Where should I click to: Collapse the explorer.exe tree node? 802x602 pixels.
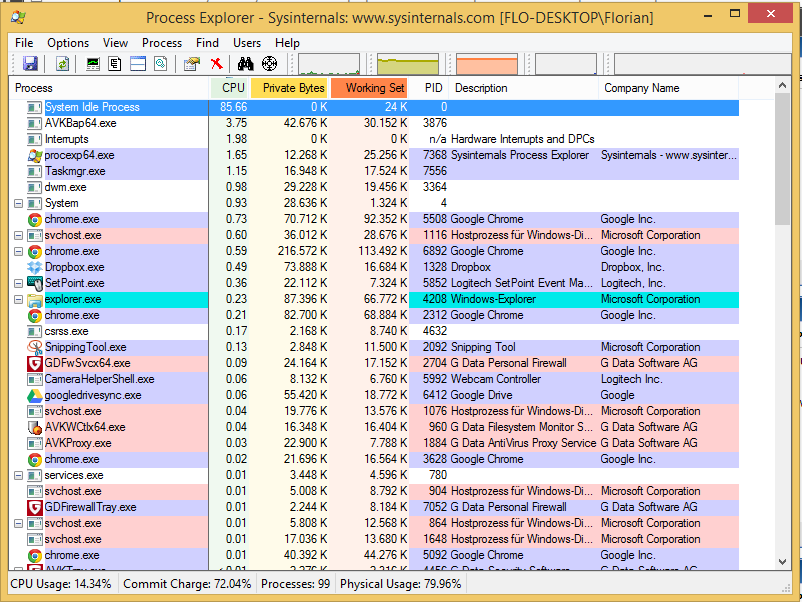point(18,299)
